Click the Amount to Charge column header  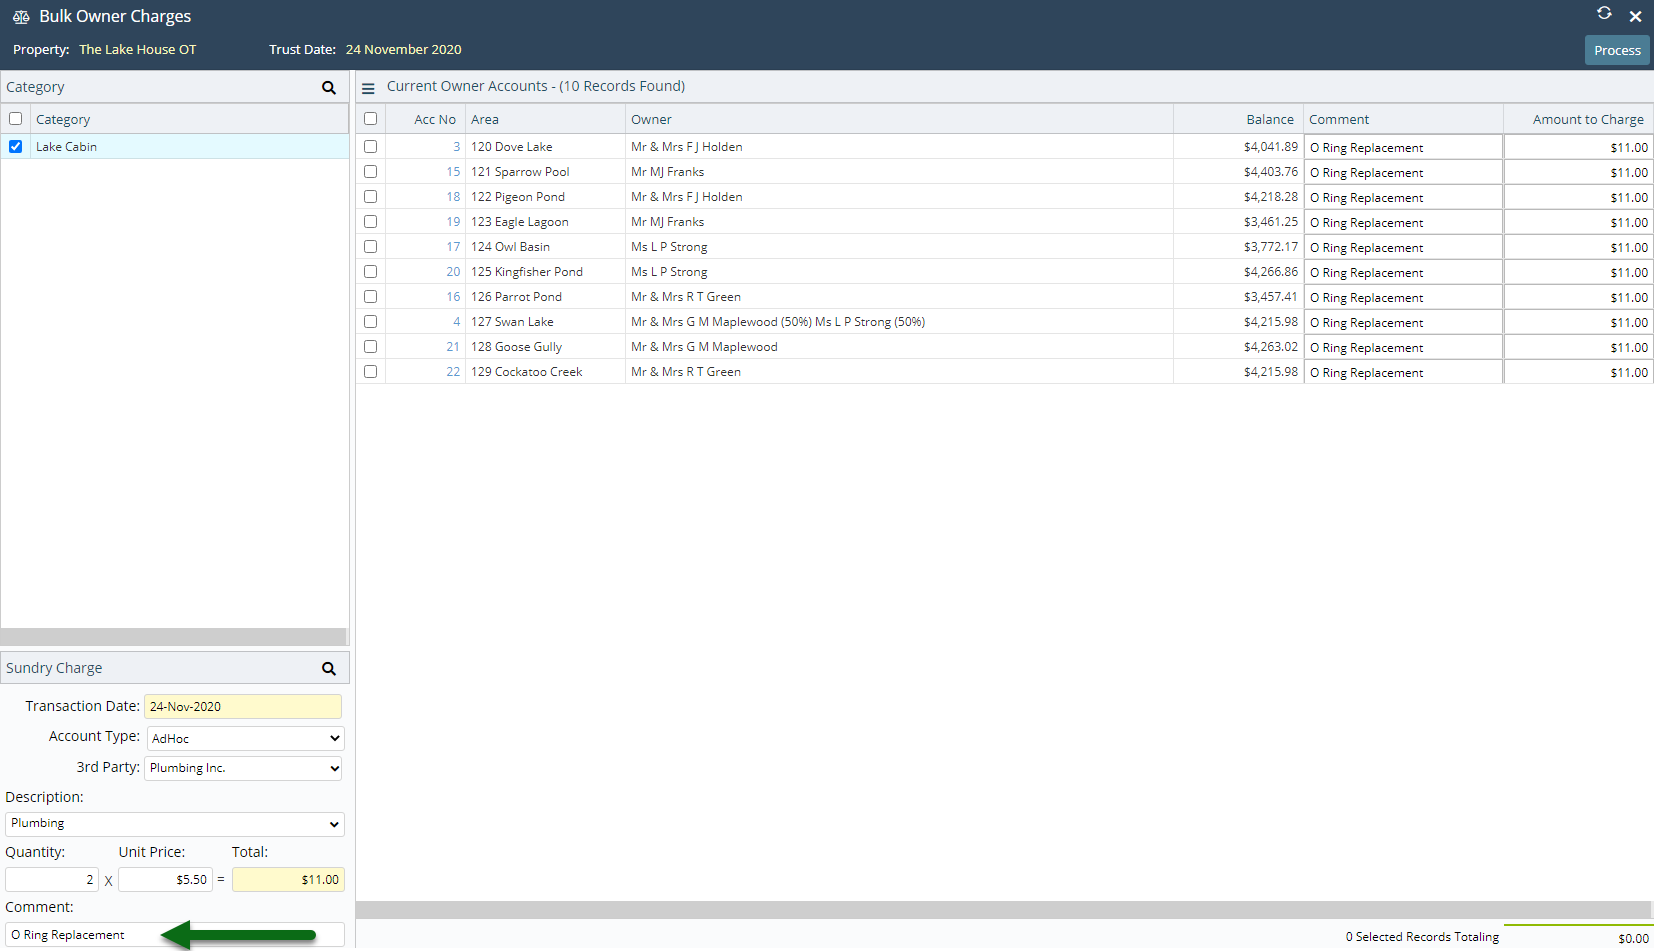pyautogui.click(x=1588, y=119)
